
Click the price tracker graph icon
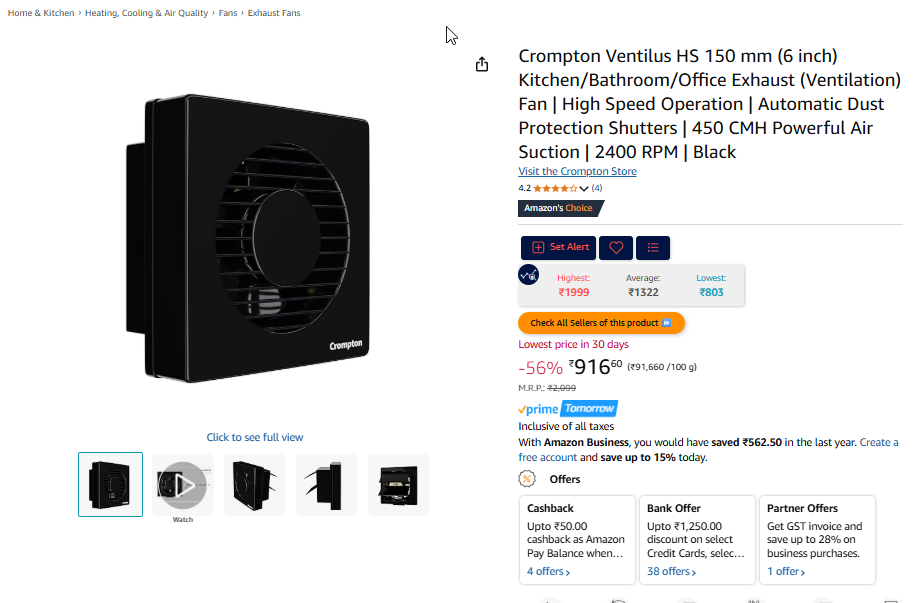pos(528,275)
